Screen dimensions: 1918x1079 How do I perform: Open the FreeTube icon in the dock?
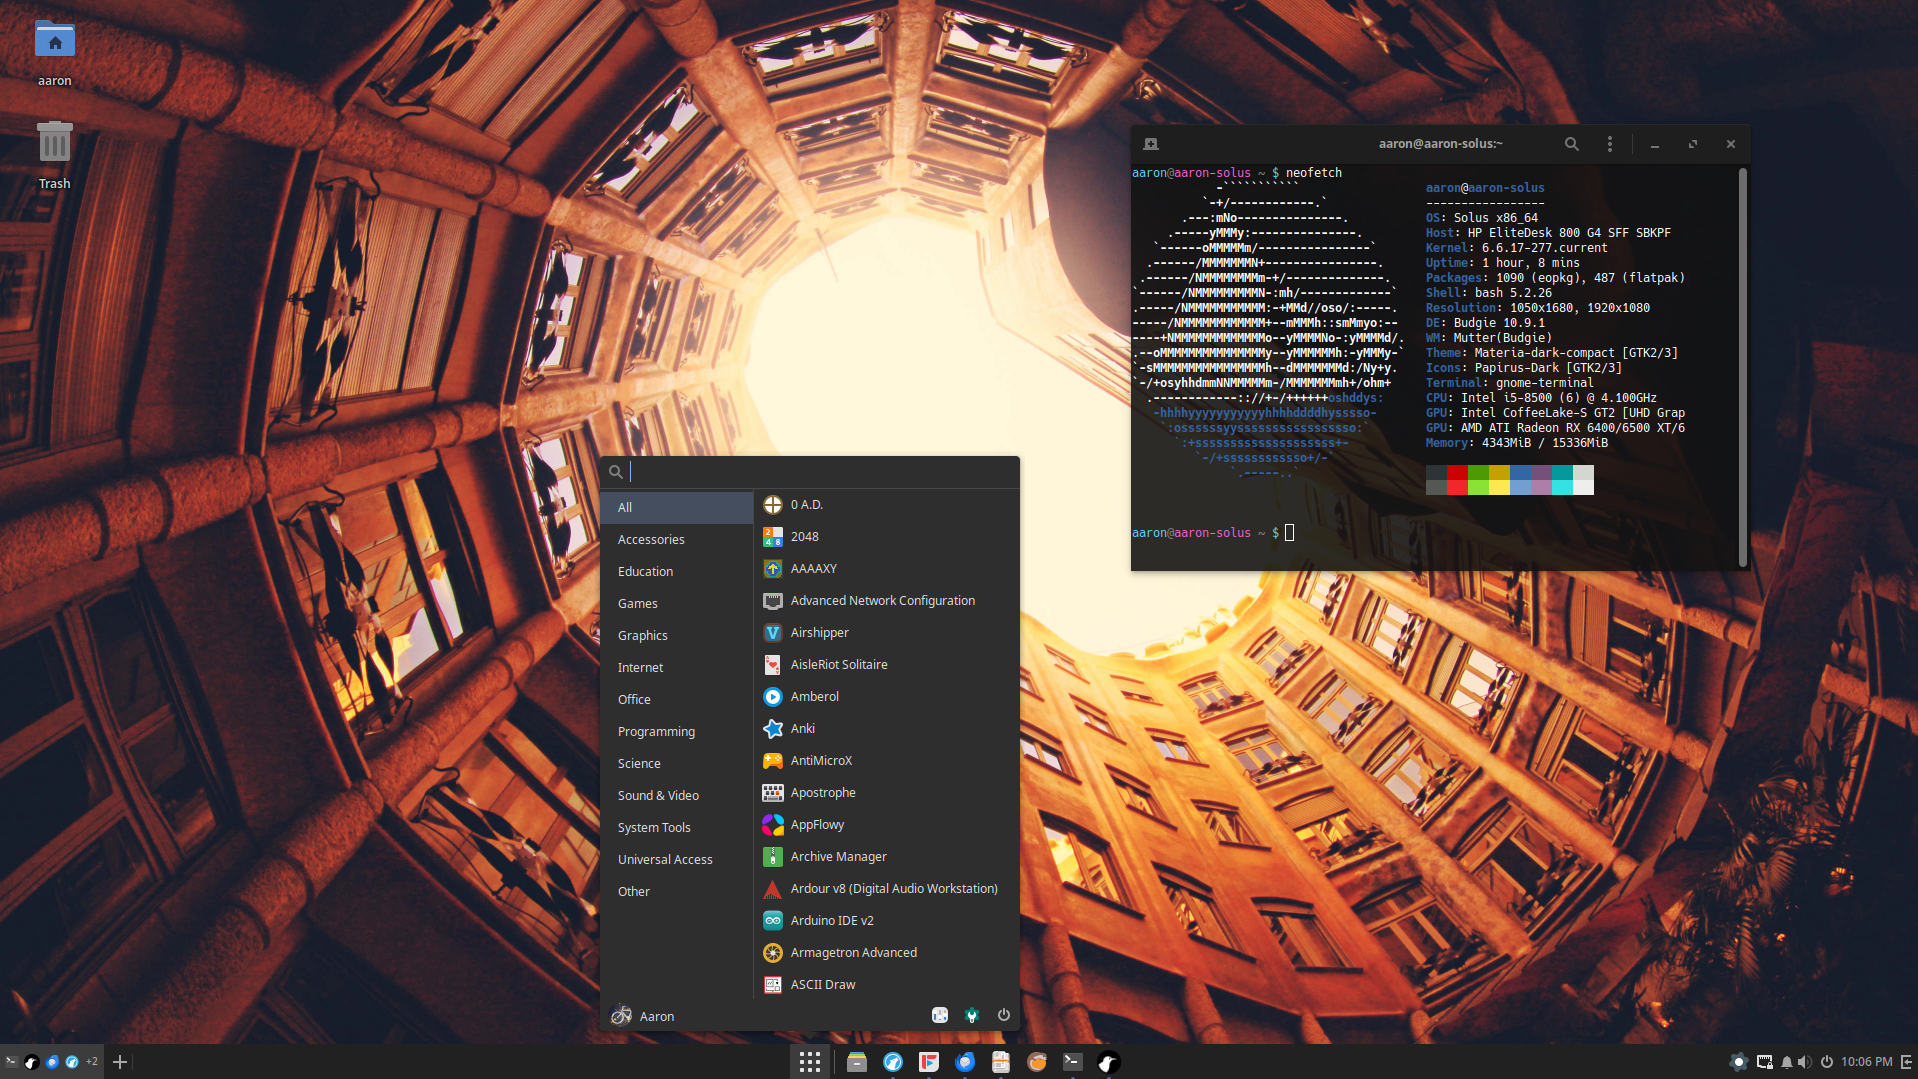929,1062
